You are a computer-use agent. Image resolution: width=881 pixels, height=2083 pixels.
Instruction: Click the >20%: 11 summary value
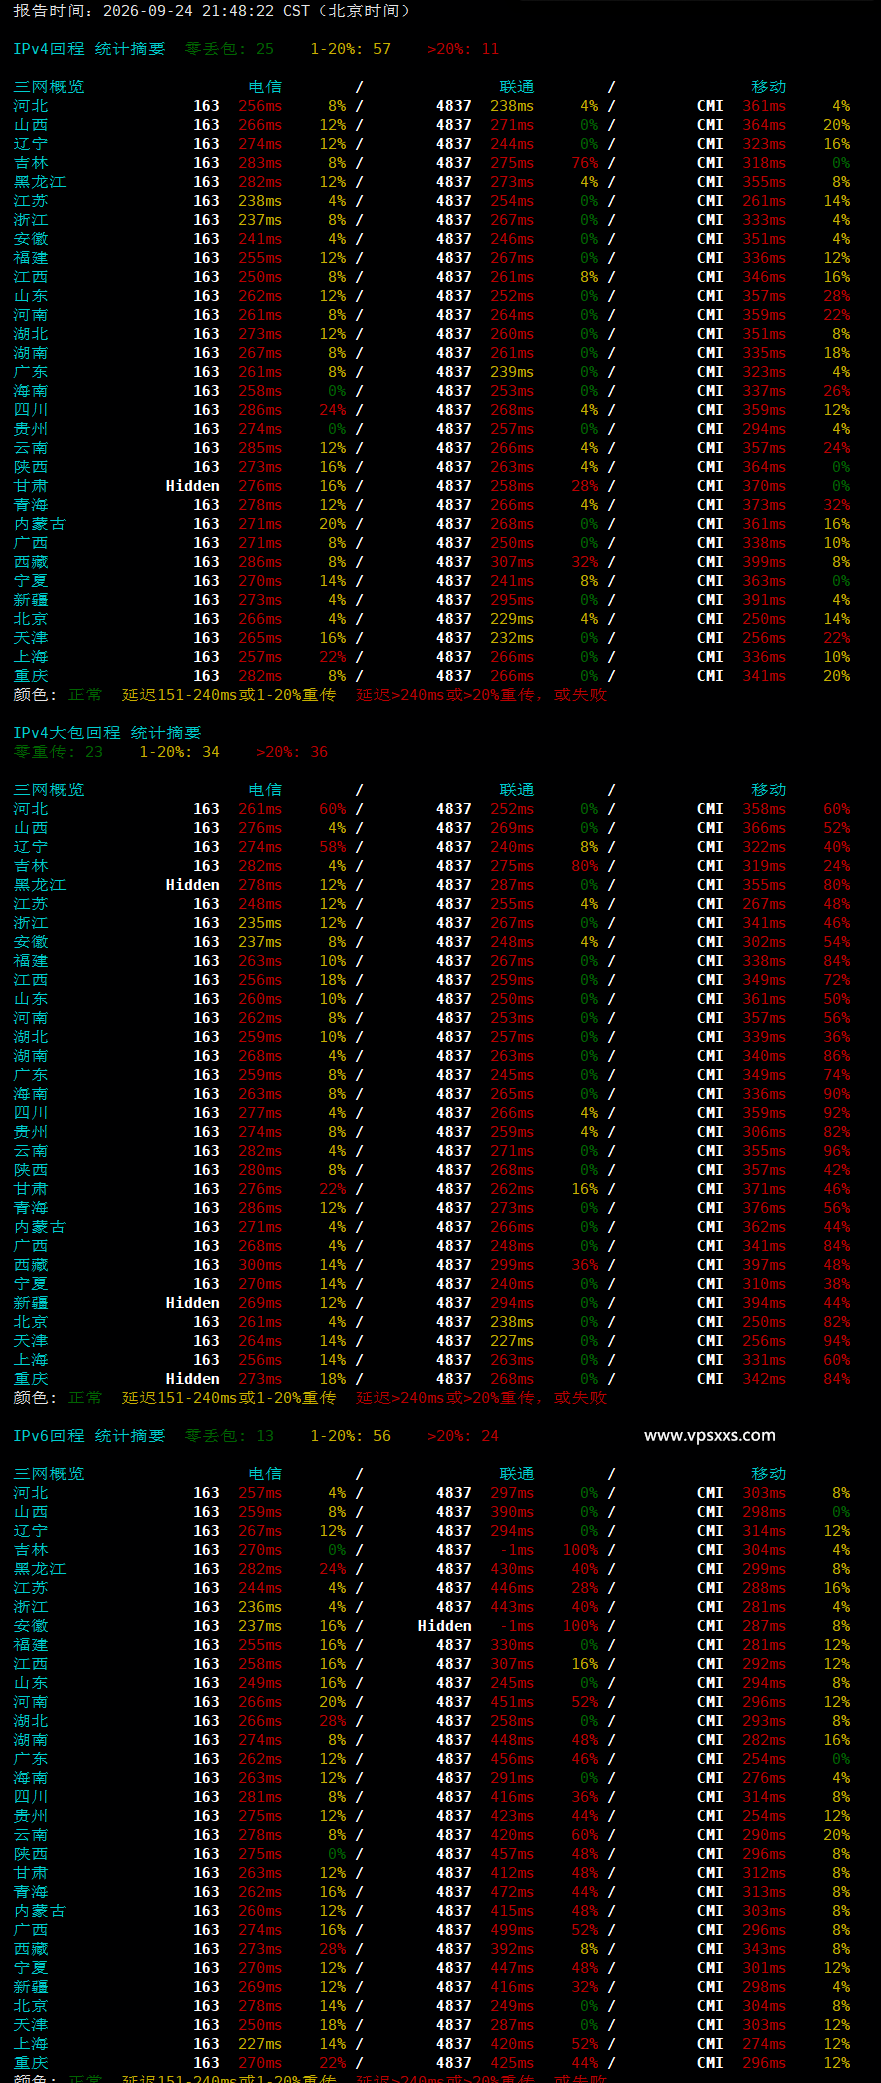tap(463, 49)
